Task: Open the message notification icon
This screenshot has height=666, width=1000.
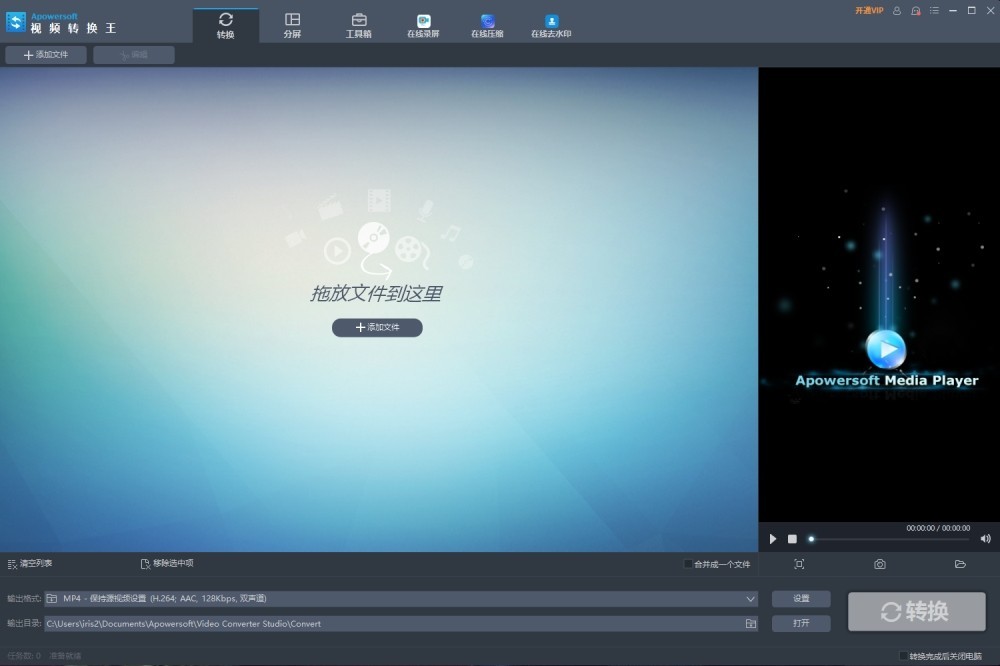Action: coord(915,11)
